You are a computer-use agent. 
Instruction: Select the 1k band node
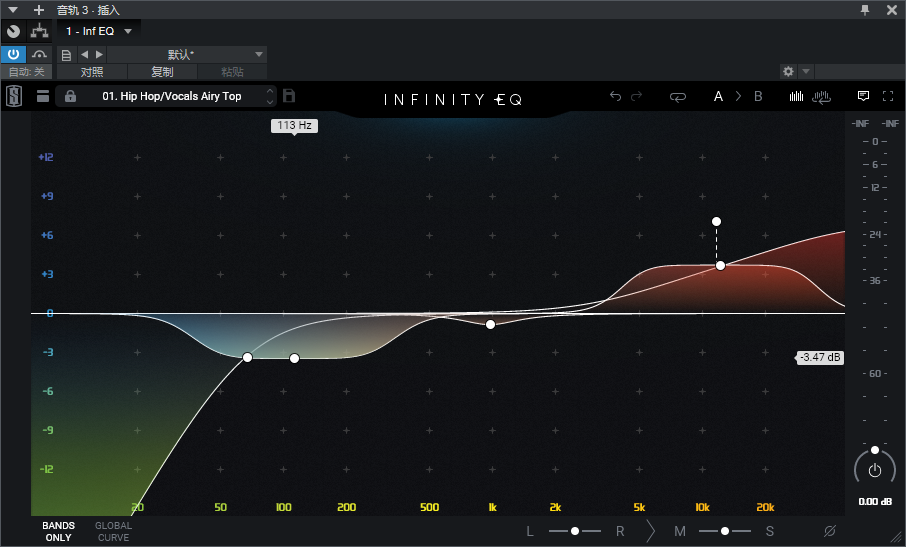(490, 325)
